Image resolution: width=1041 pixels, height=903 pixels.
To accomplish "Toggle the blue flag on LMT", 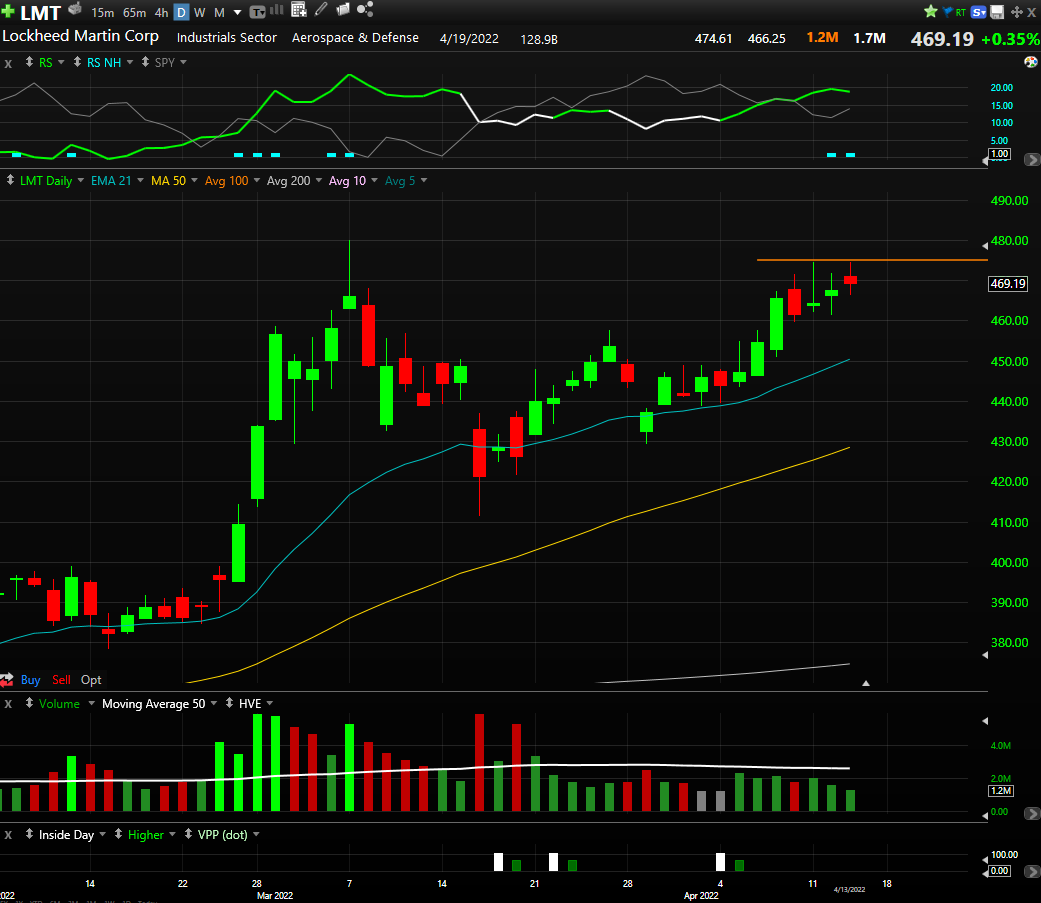I will 947,11.
